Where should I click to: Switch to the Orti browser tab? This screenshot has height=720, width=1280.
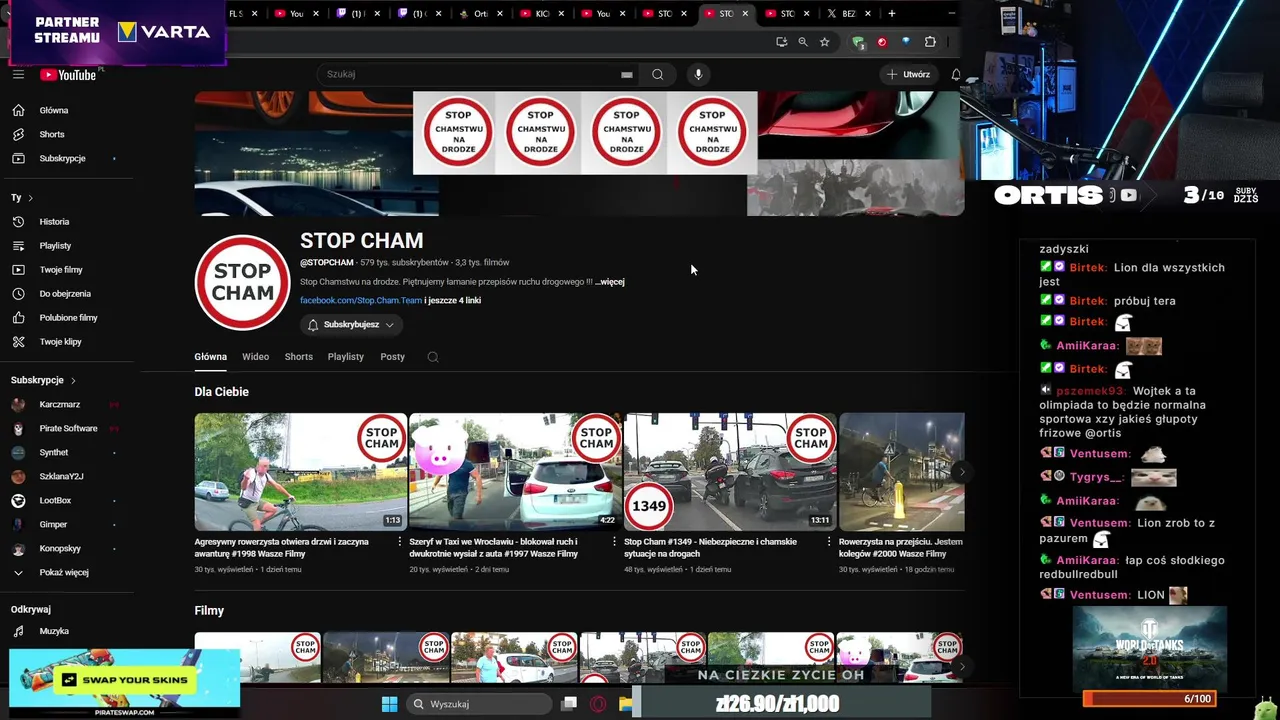pyautogui.click(x=480, y=13)
